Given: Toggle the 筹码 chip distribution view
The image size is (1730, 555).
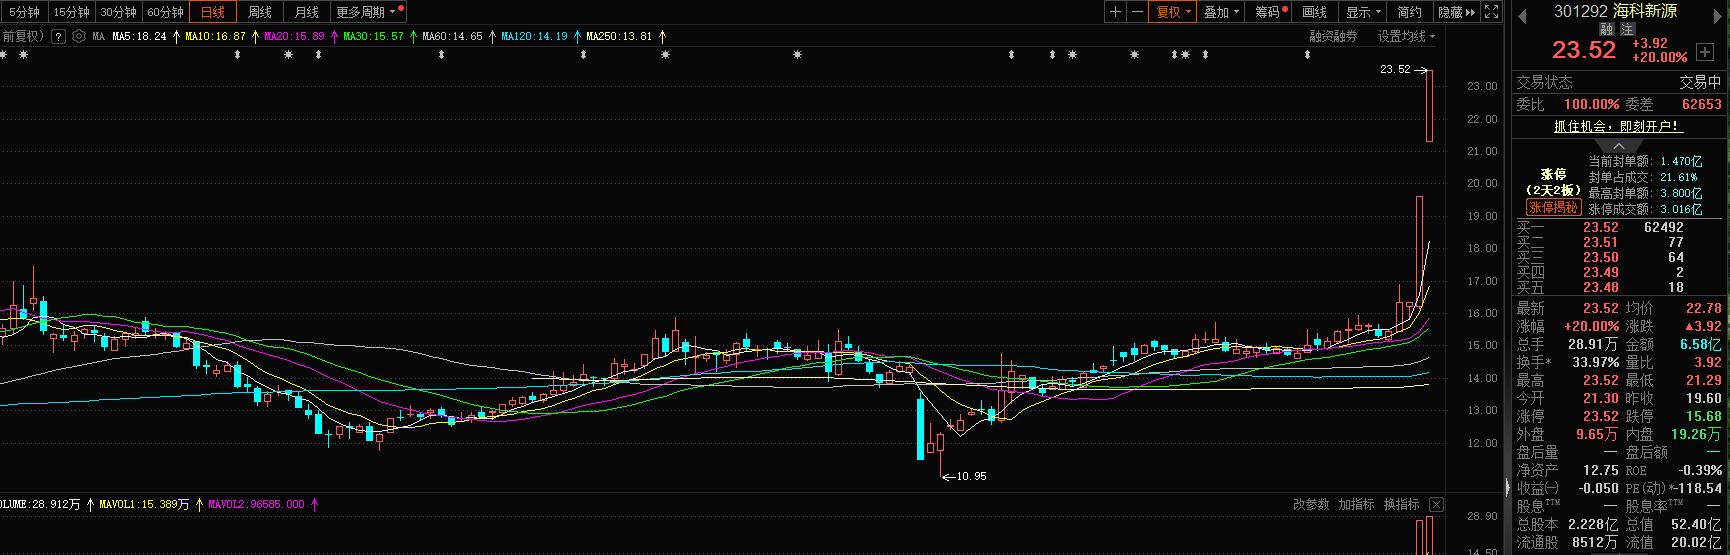Looking at the screenshot, I should point(1270,12).
